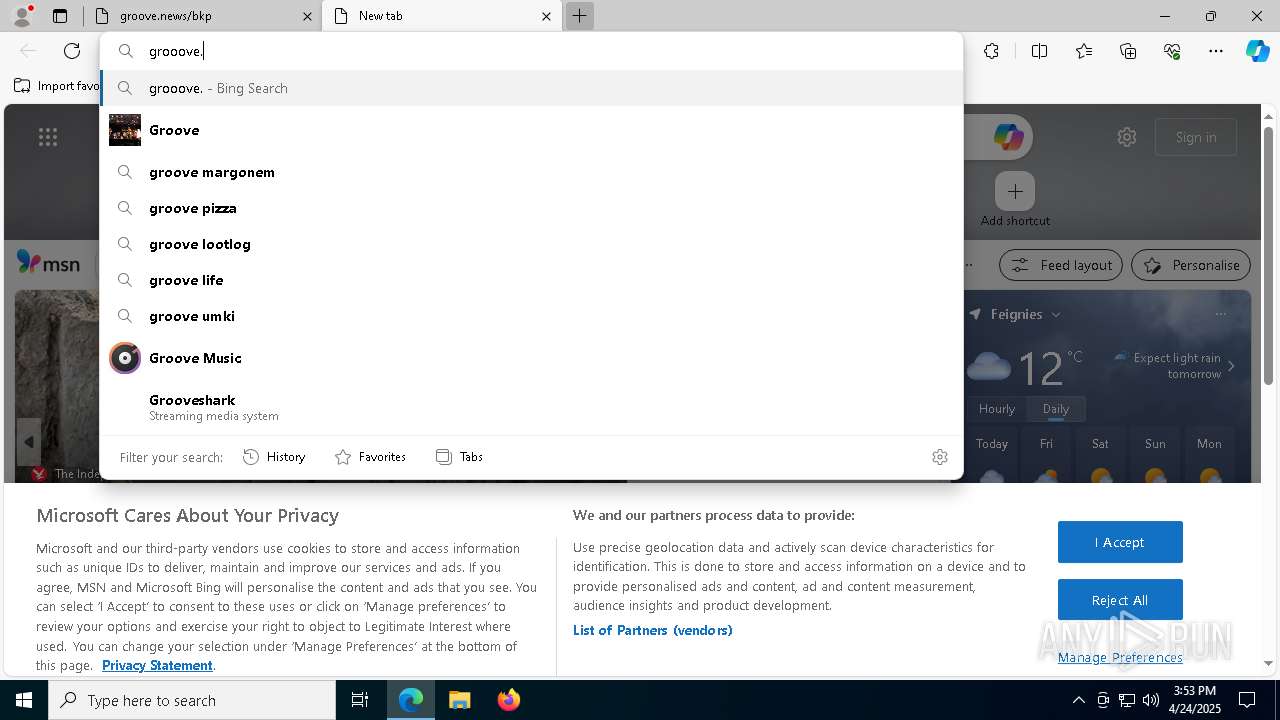Image resolution: width=1280 pixels, height=720 pixels.
Task: Pick the 'groove margonem' suggestion
Action: [x=531, y=172]
